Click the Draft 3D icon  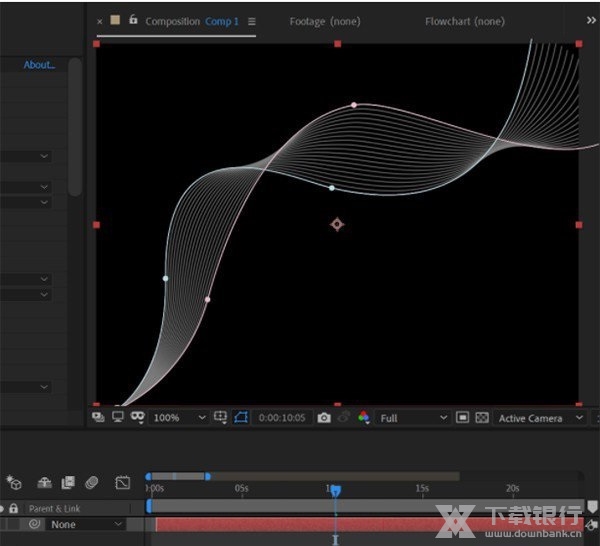[14, 483]
